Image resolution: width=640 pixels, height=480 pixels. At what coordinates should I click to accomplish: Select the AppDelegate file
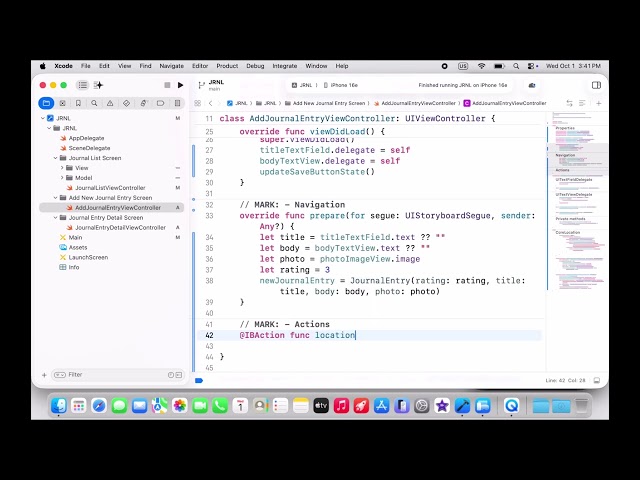tap(86, 138)
